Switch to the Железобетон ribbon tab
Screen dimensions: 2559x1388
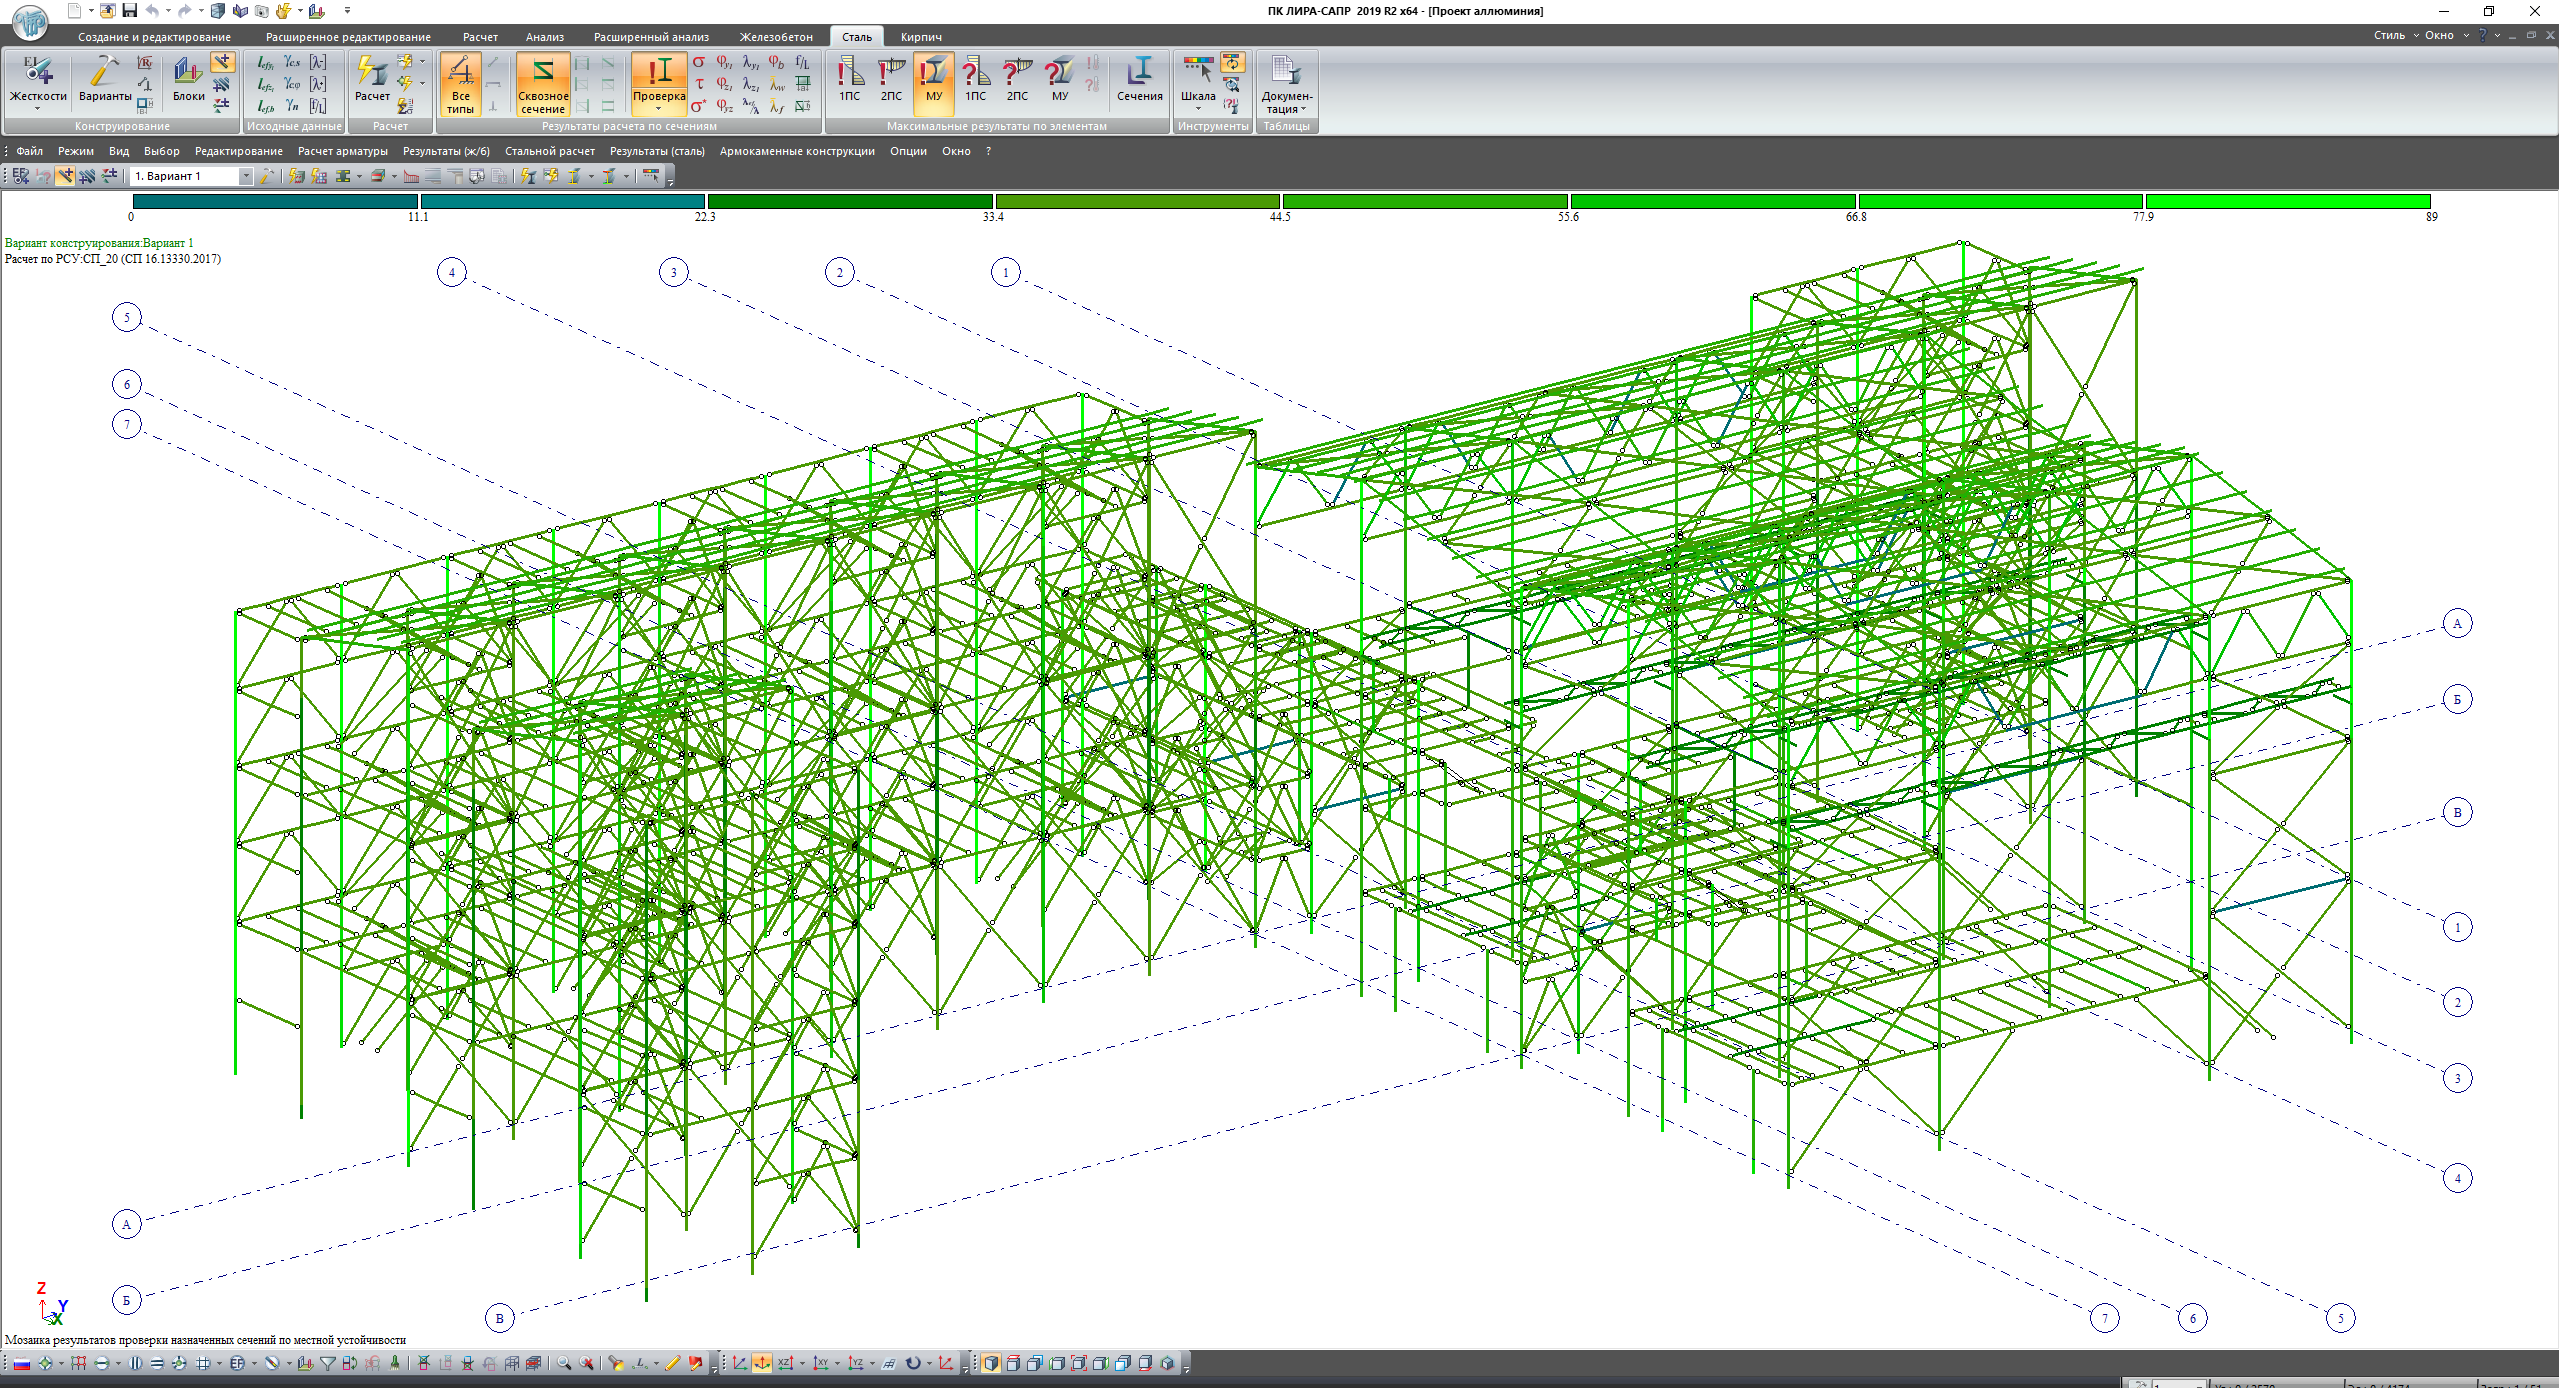click(776, 37)
